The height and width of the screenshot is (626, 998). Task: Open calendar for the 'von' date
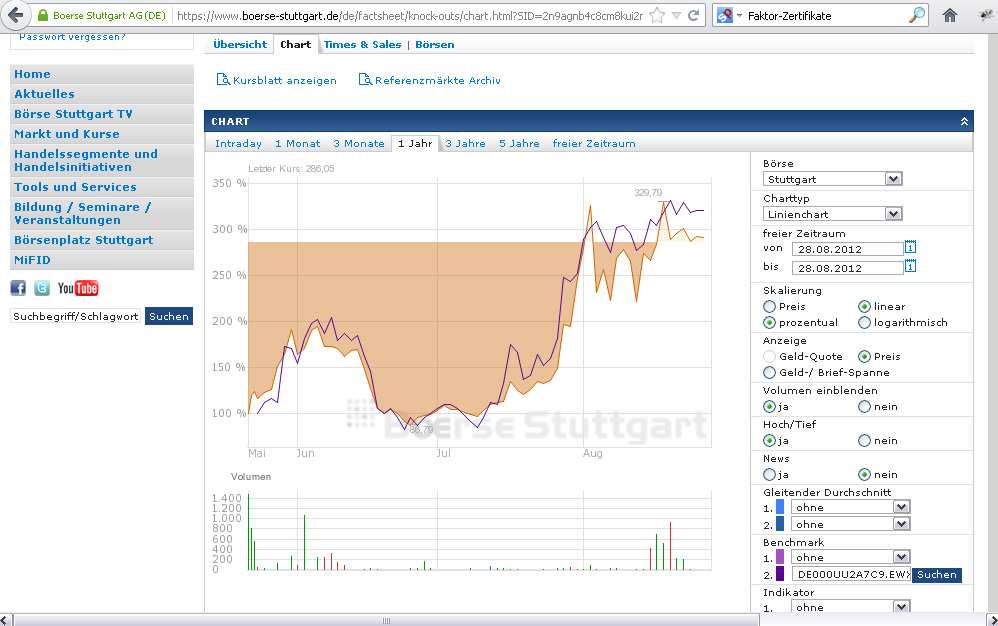[910, 247]
